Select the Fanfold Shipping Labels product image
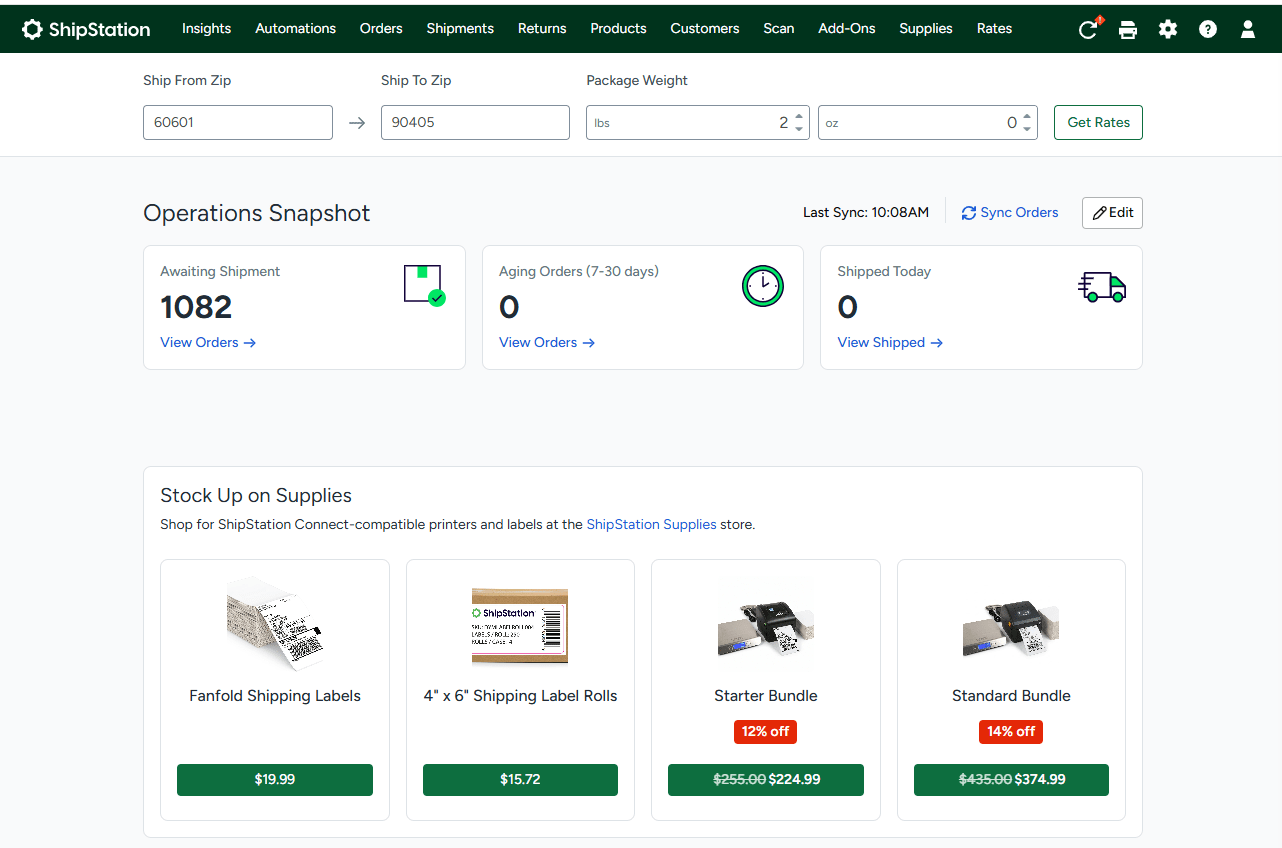 pyautogui.click(x=275, y=623)
